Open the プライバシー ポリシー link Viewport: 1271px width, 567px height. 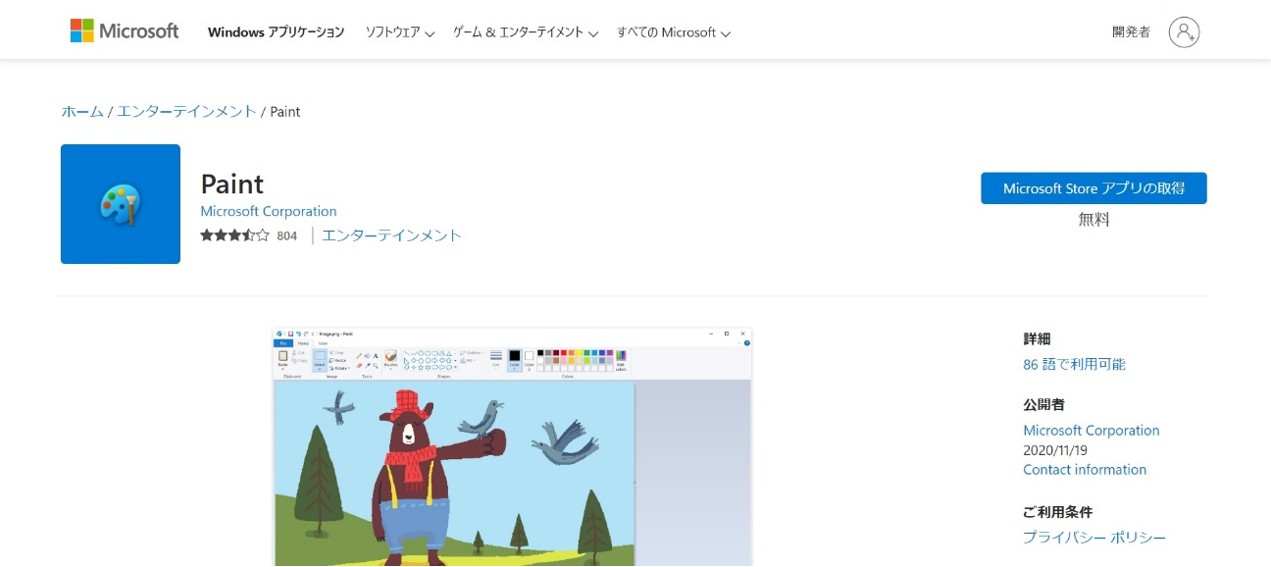(x=1094, y=537)
